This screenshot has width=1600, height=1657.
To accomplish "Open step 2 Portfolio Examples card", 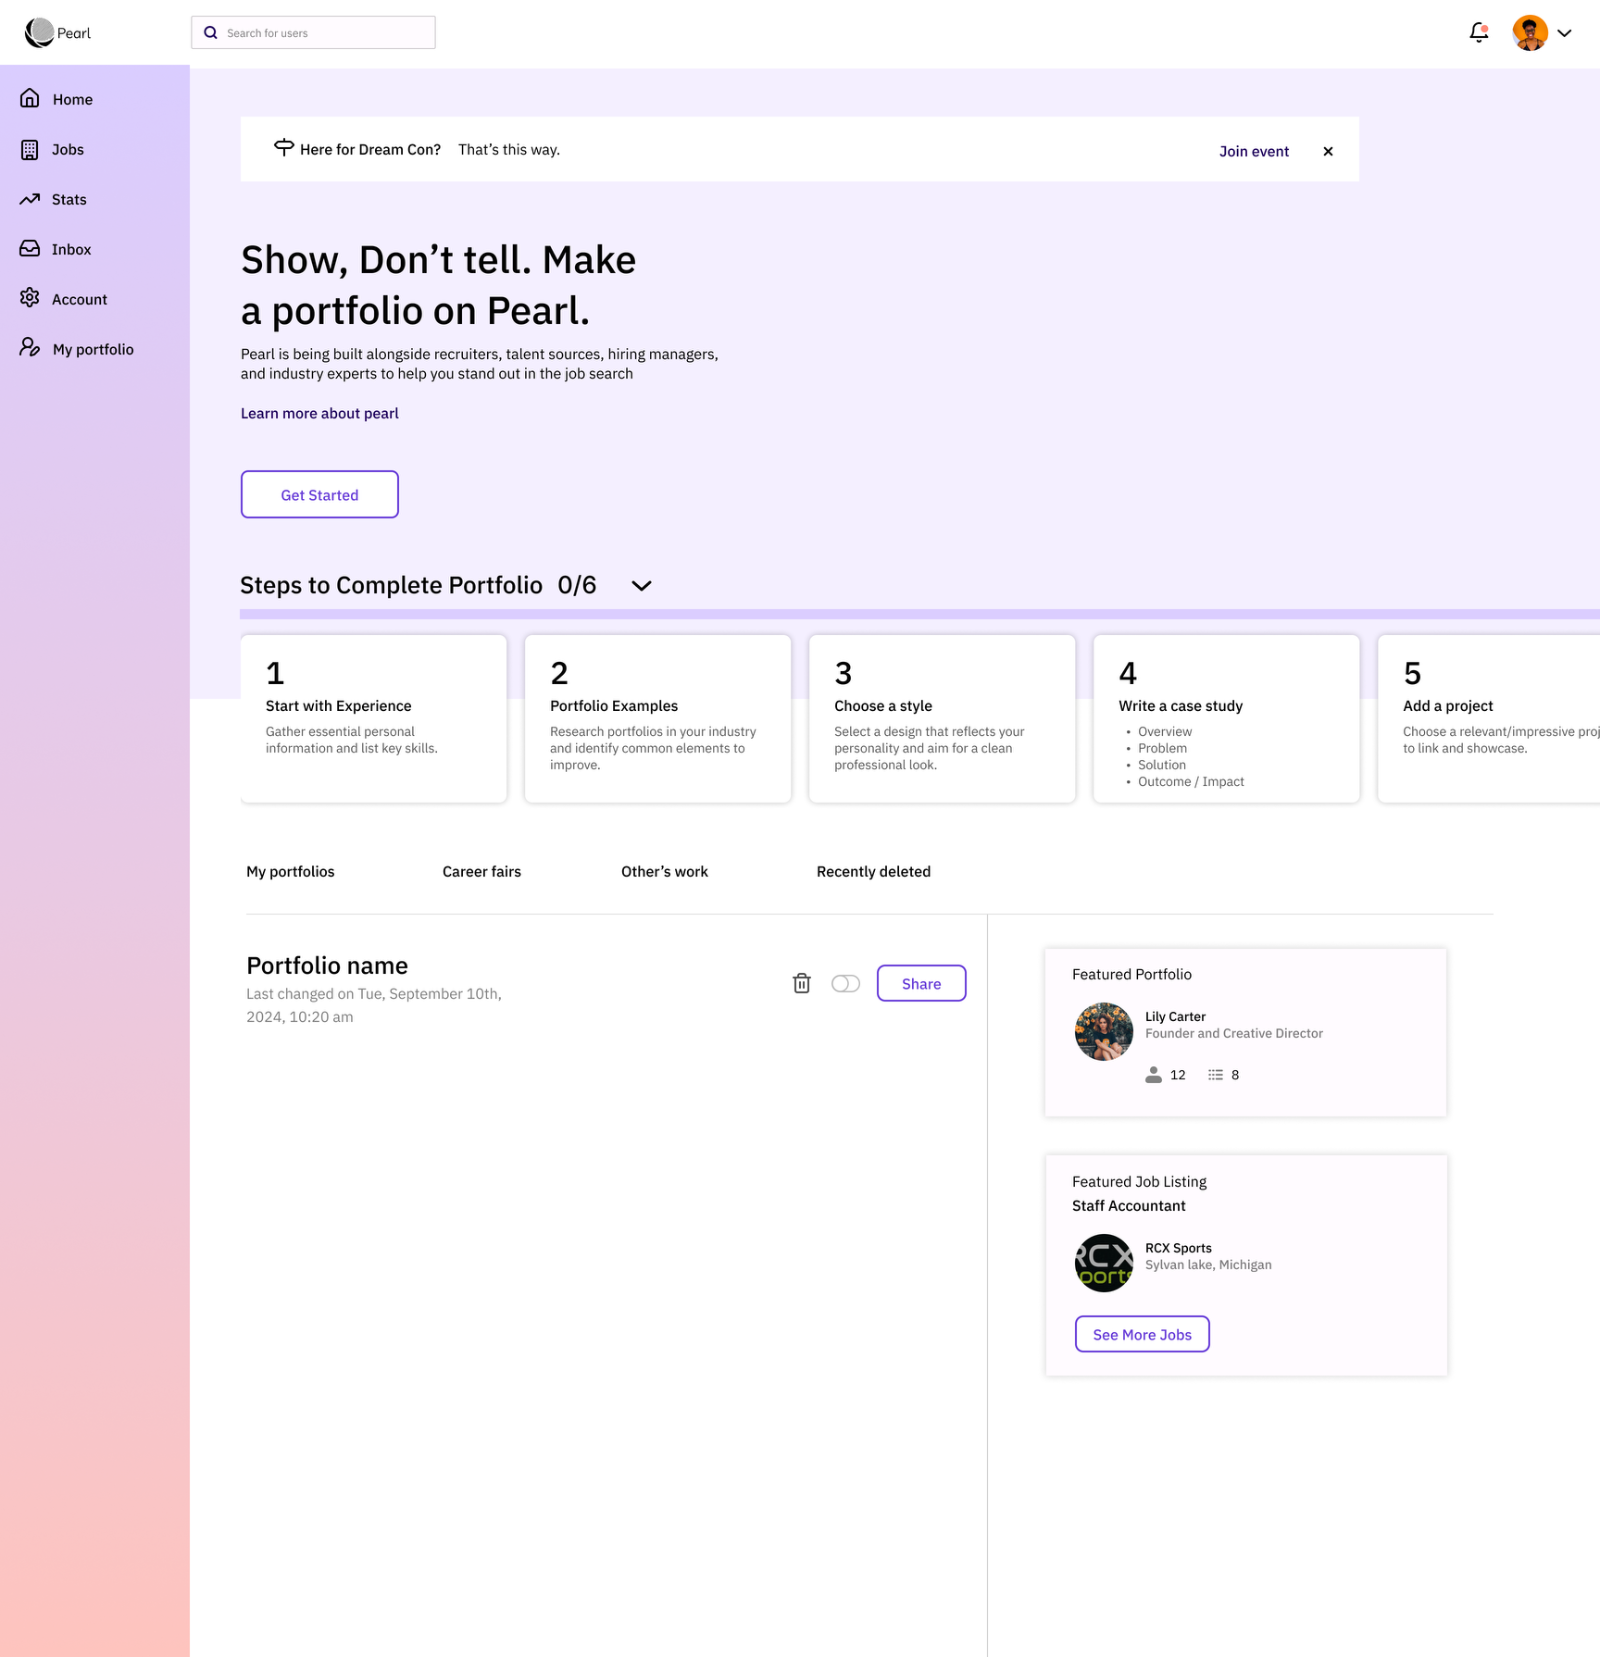I will [x=658, y=719].
